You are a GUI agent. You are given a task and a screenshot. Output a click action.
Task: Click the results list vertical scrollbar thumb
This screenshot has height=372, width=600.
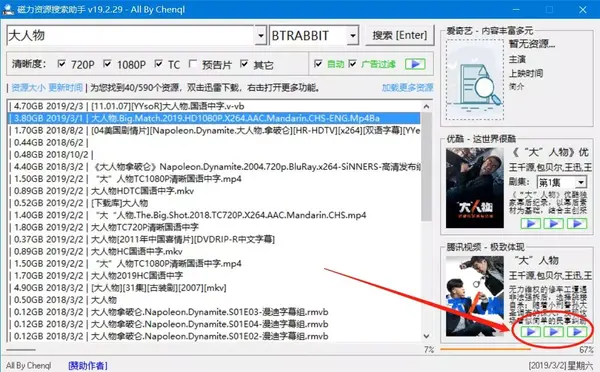pyautogui.click(x=426, y=166)
